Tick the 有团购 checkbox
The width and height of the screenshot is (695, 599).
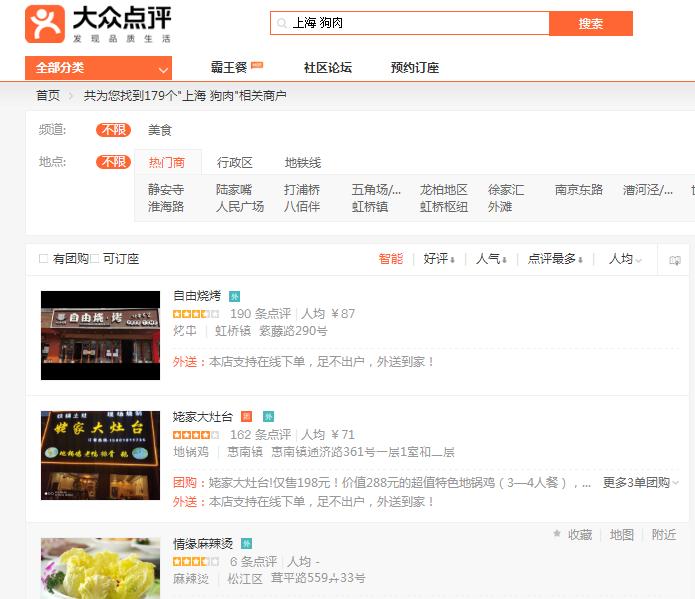[43, 258]
